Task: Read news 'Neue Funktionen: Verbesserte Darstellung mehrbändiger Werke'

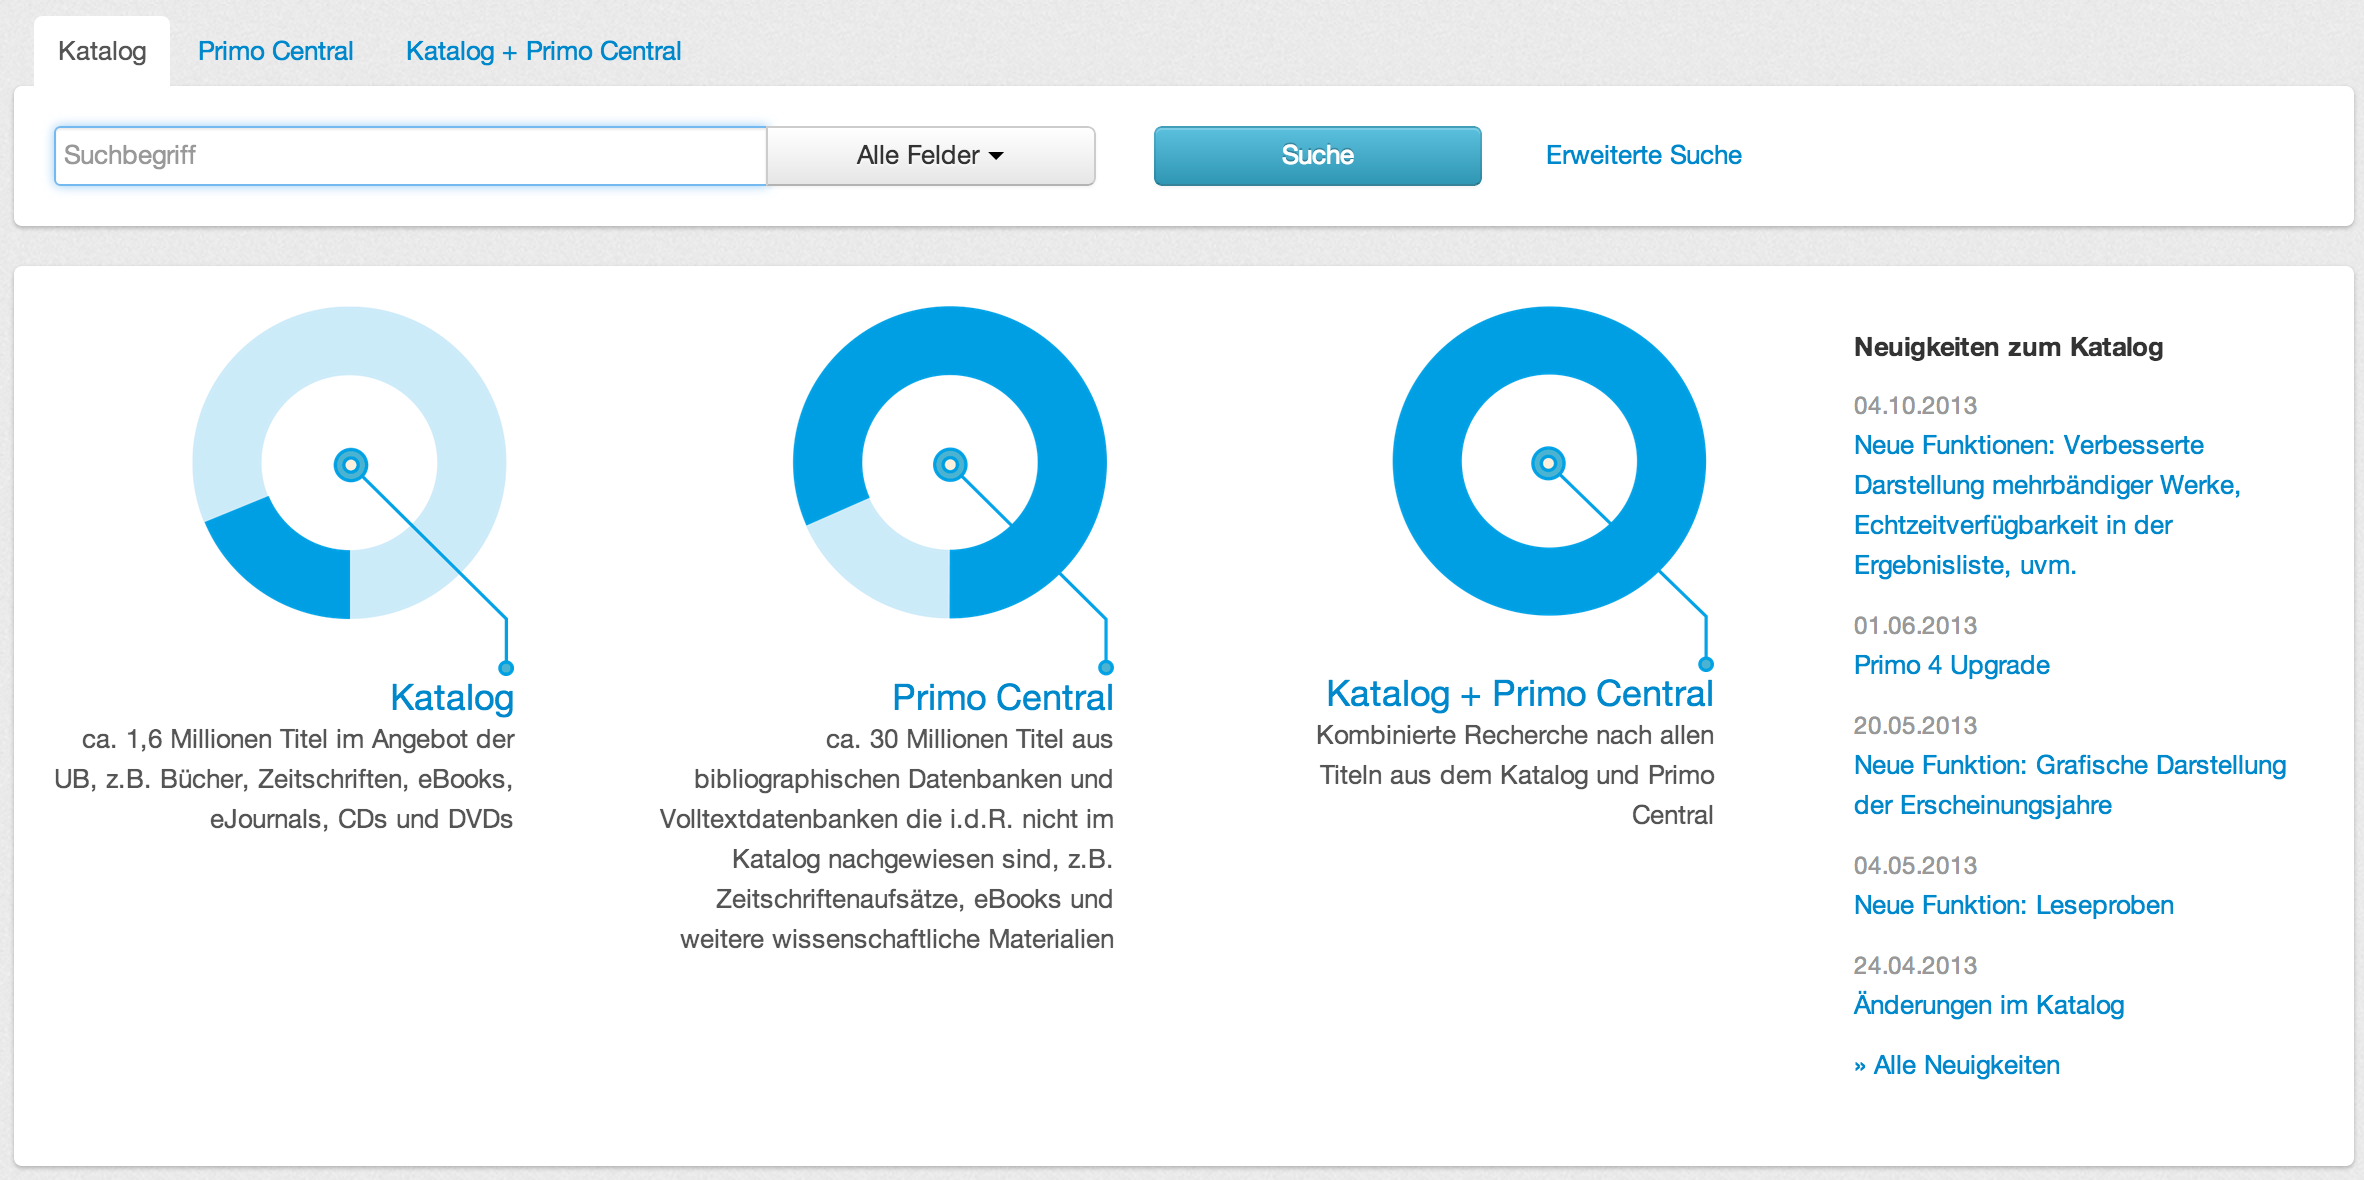Action: (2047, 505)
